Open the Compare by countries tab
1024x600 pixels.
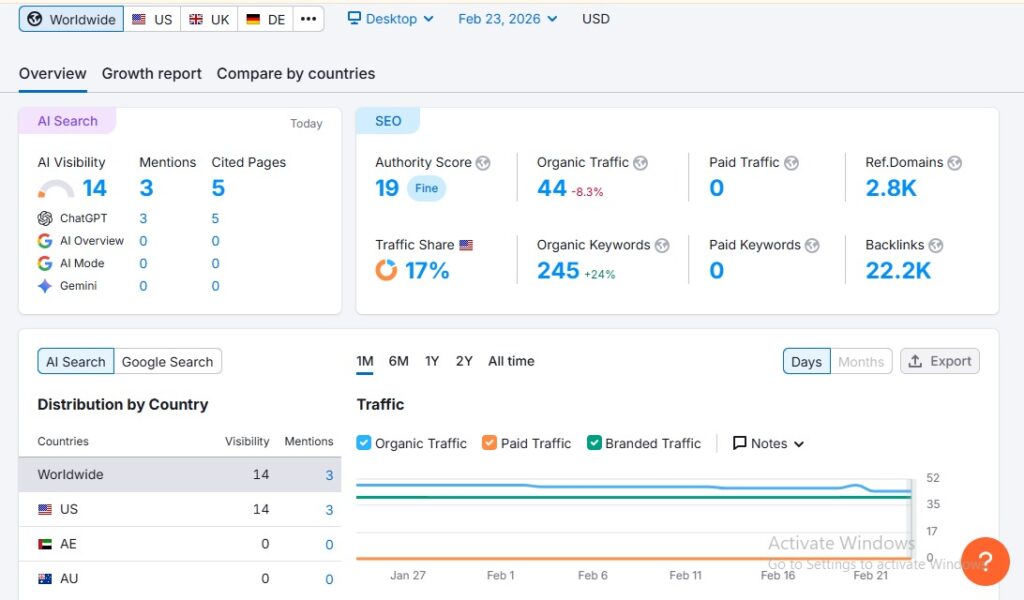point(296,74)
